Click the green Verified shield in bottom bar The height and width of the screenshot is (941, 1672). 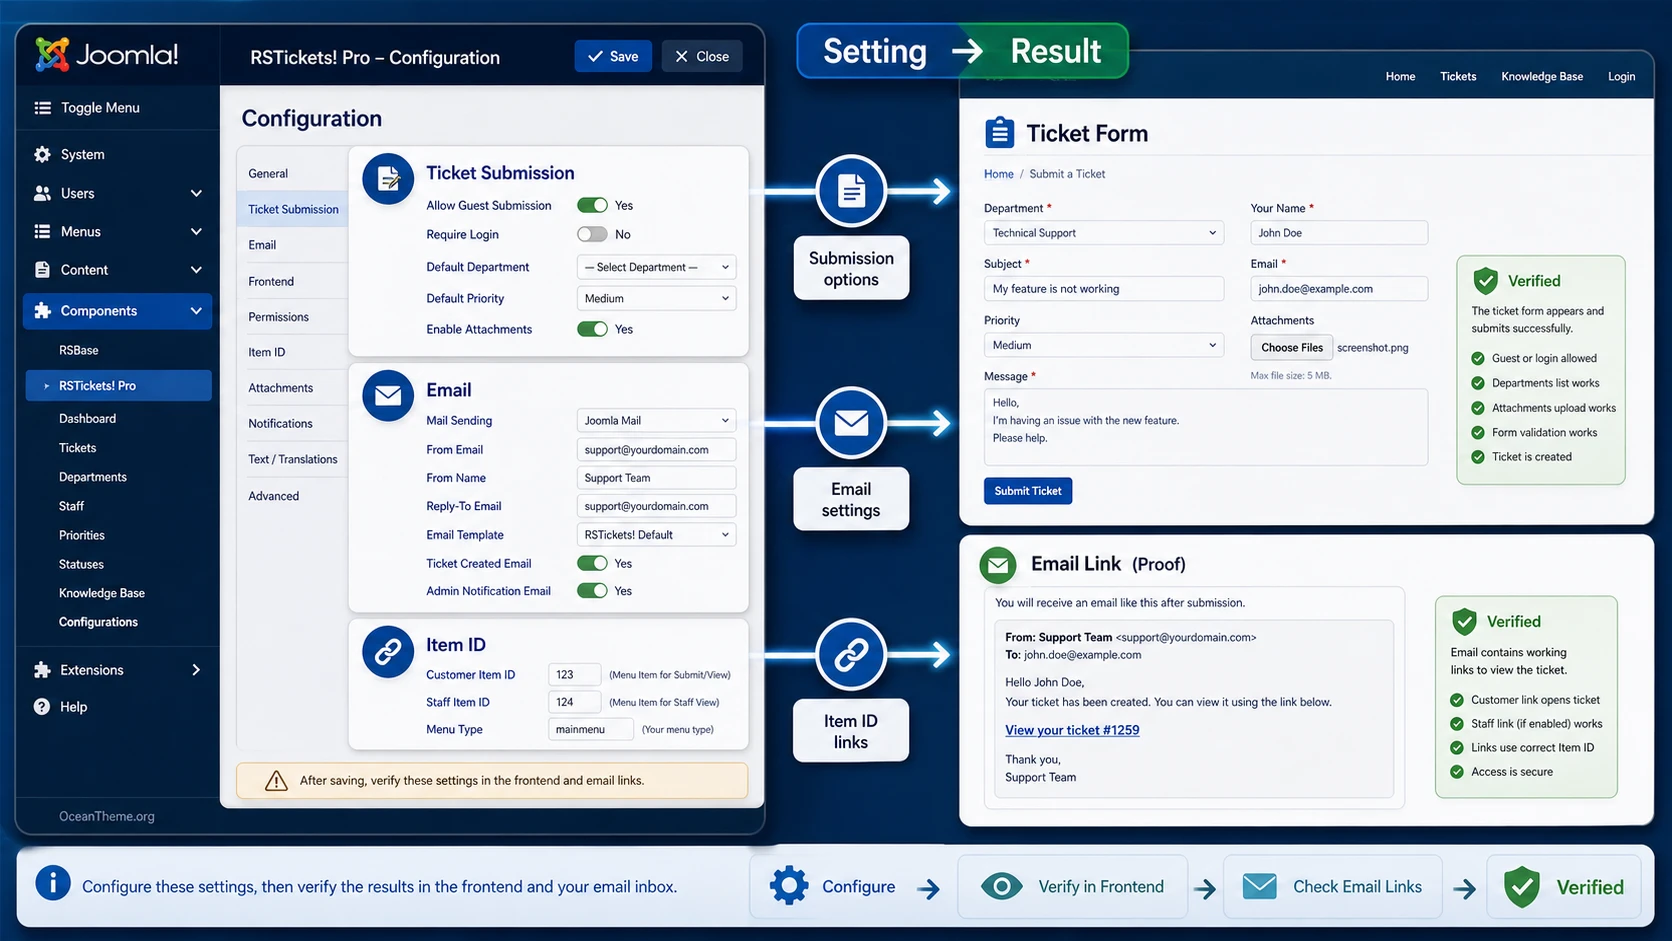pos(1522,887)
